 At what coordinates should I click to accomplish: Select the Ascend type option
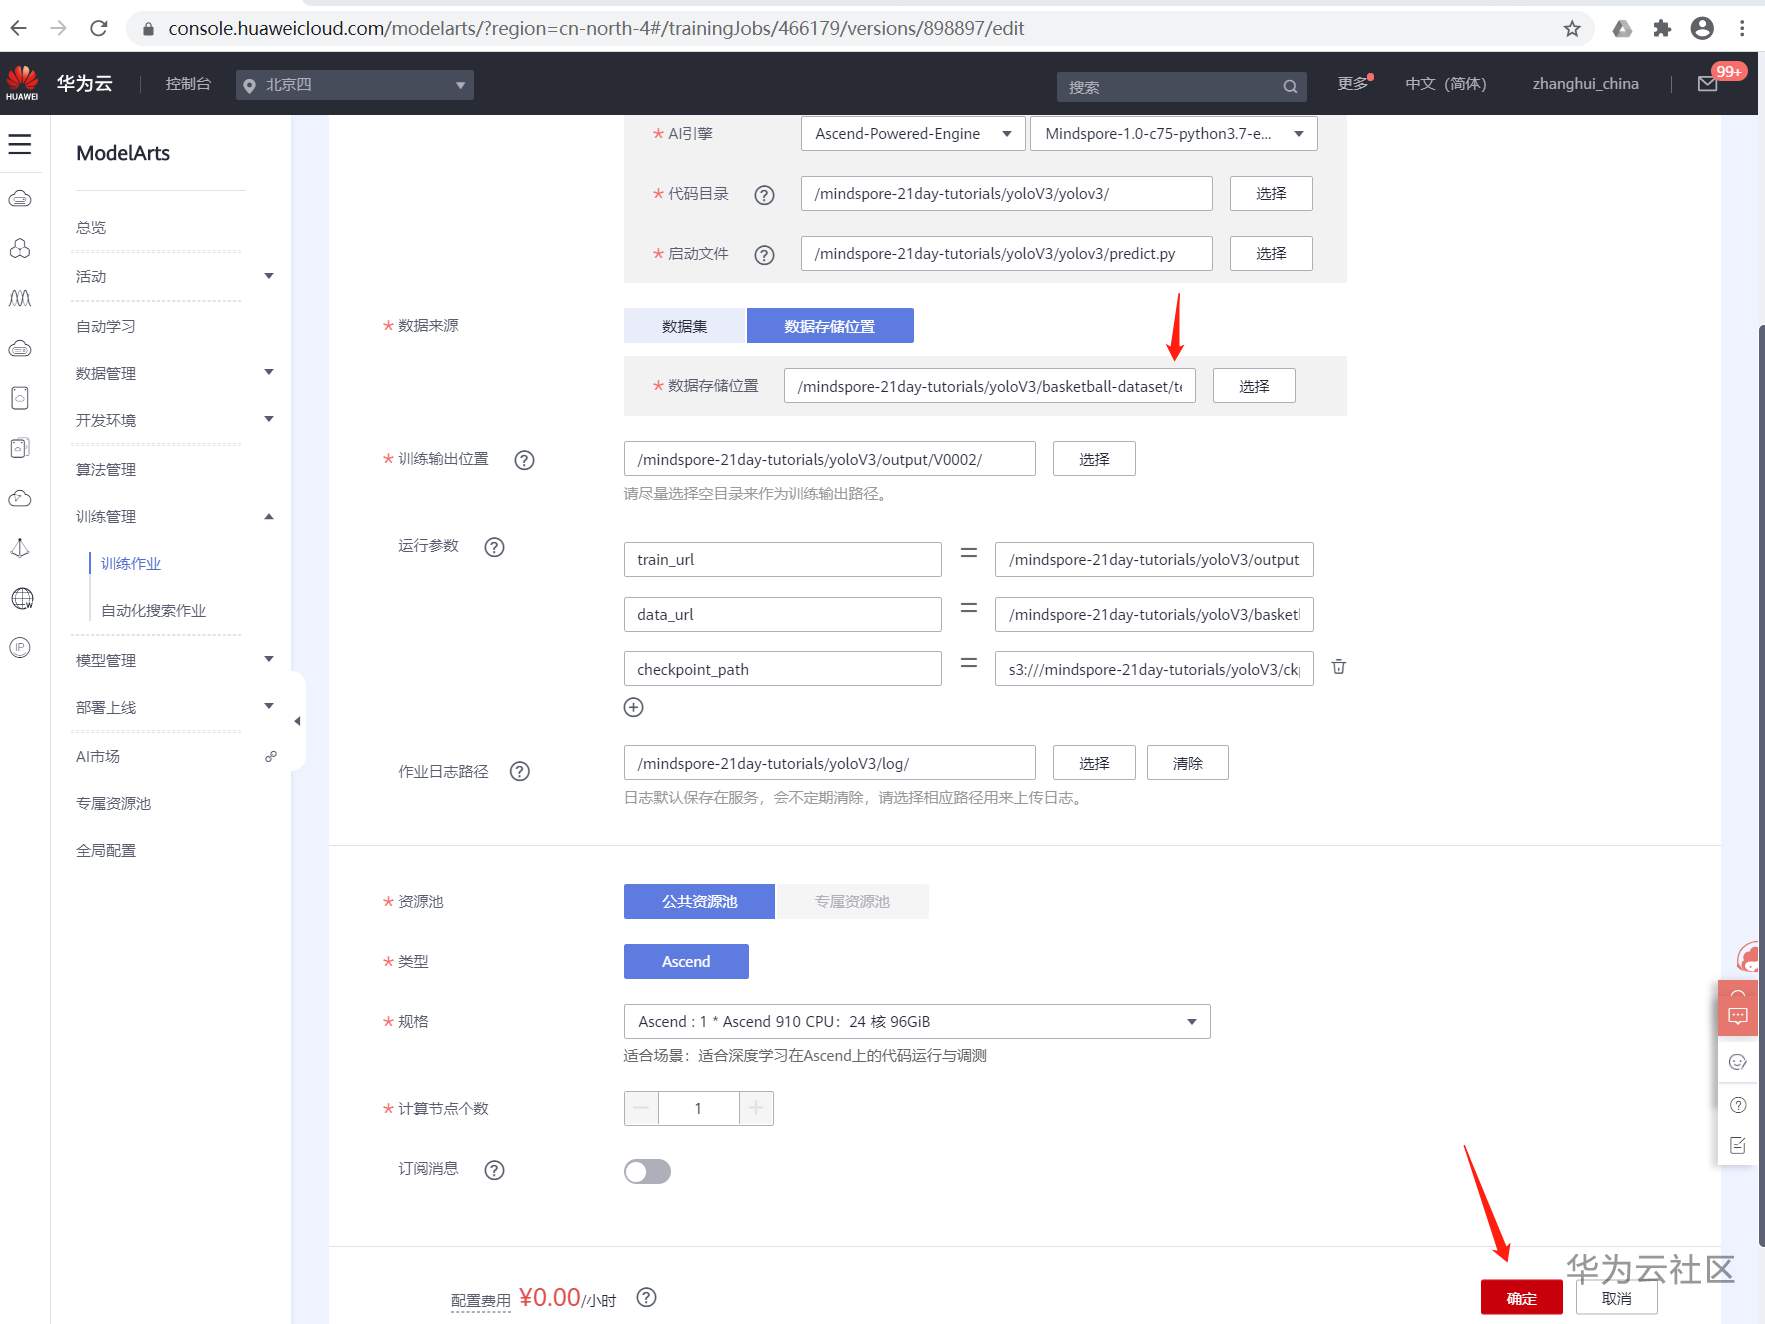click(x=686, y=961)
